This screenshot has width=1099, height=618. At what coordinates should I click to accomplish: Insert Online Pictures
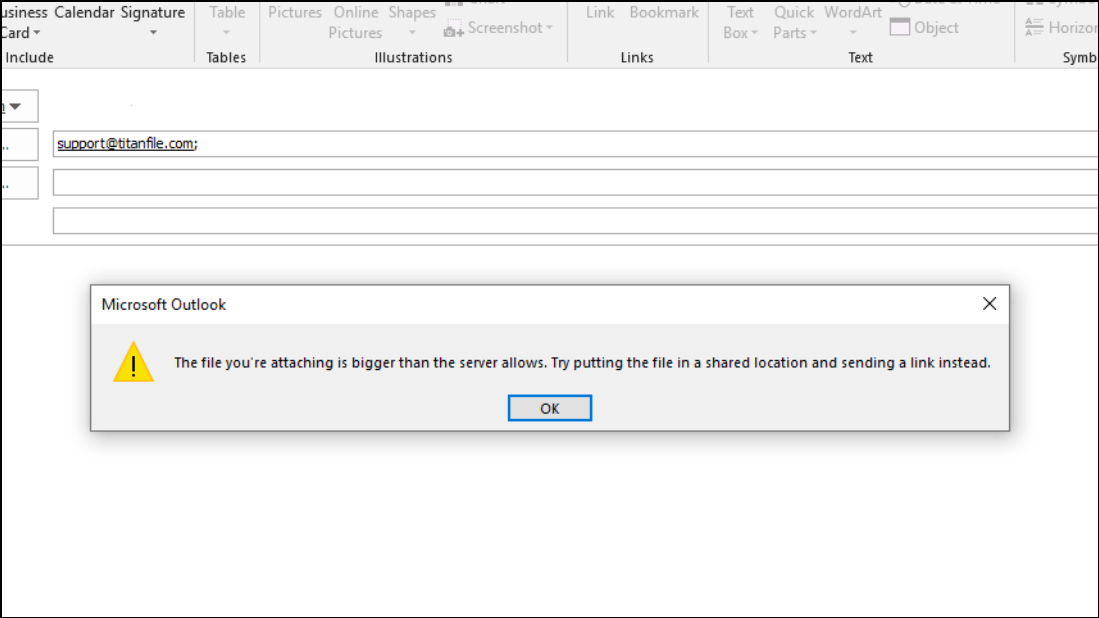point(355,22)
